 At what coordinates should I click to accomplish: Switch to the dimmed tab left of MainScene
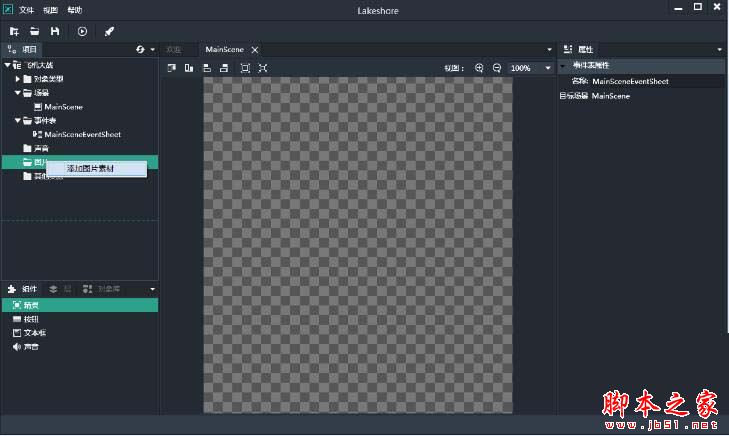pos(174,49)
